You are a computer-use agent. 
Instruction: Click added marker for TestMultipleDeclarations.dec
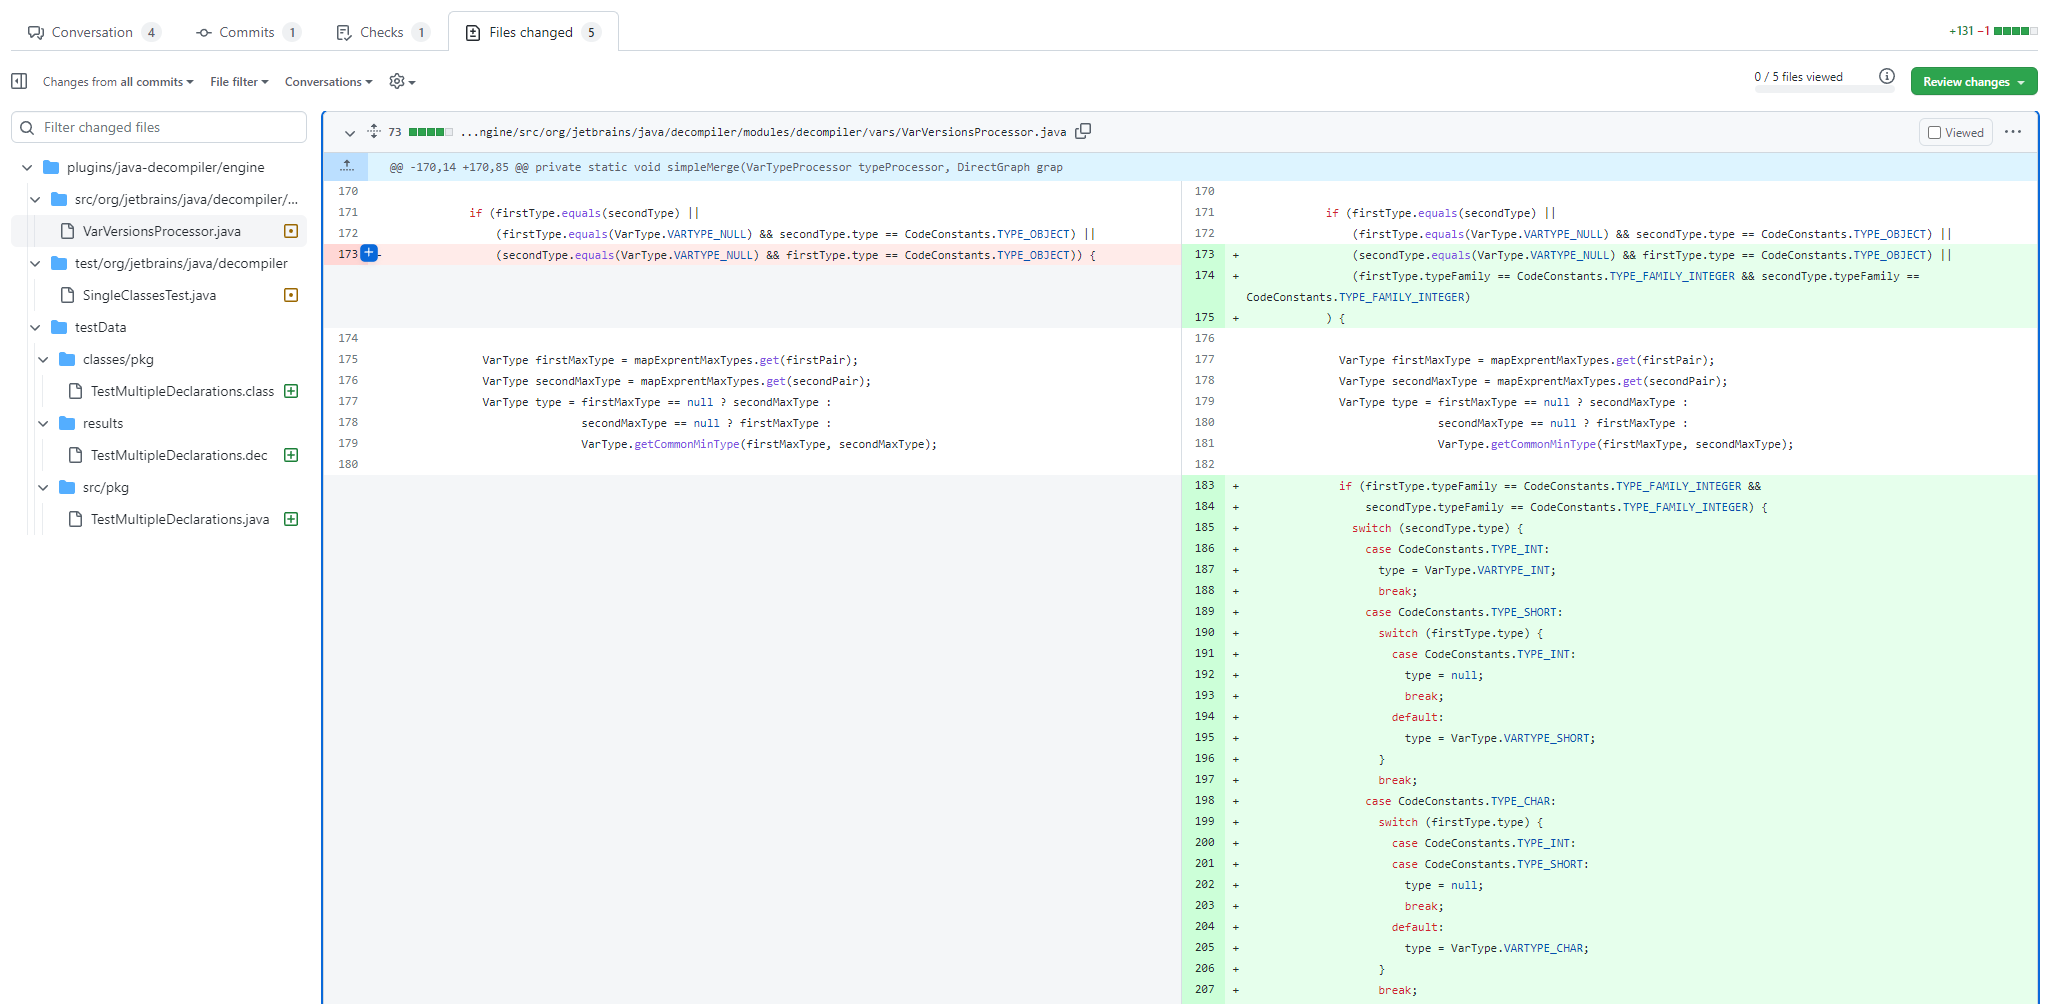291,455
